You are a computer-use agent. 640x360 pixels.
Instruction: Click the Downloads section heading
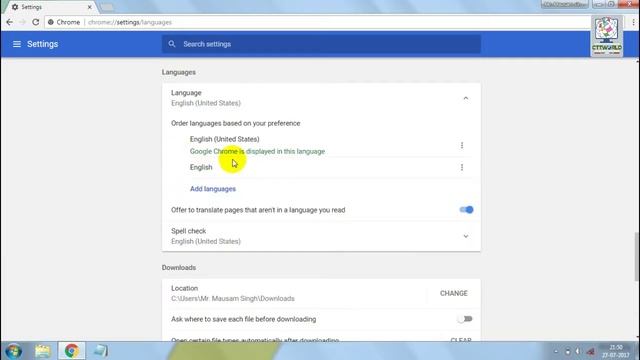pos(179,268)
